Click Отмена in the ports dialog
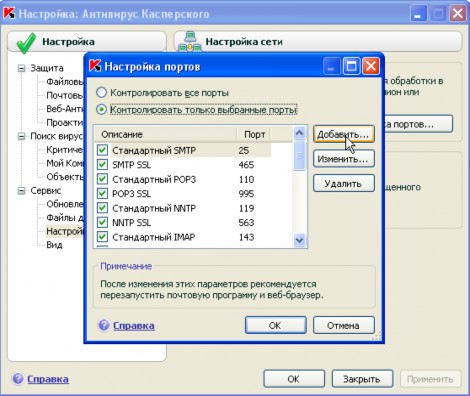Image resolution: width=470 pixels, height=396 pixels. pos(344,325)
